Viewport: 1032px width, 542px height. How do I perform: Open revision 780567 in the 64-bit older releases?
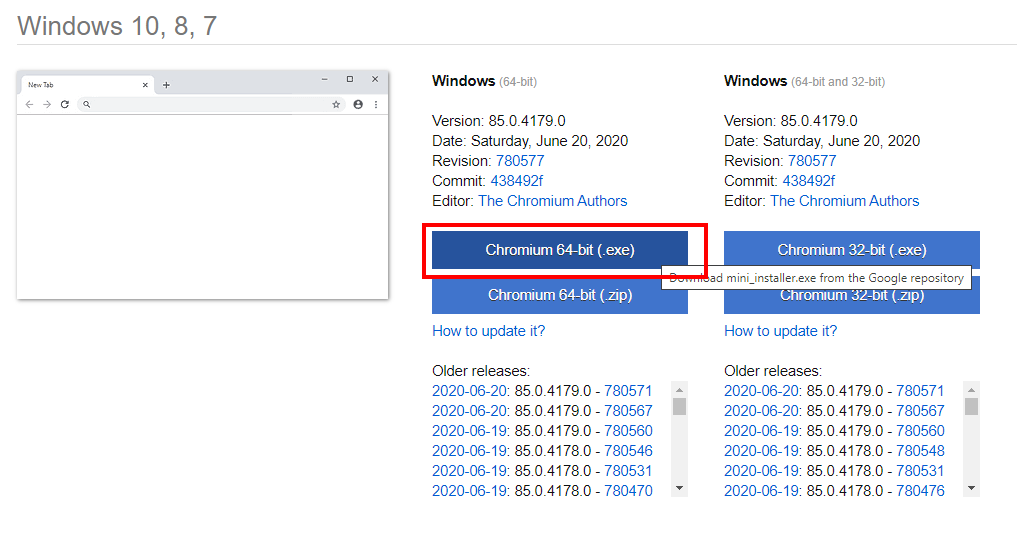click(x=628, y=411)
